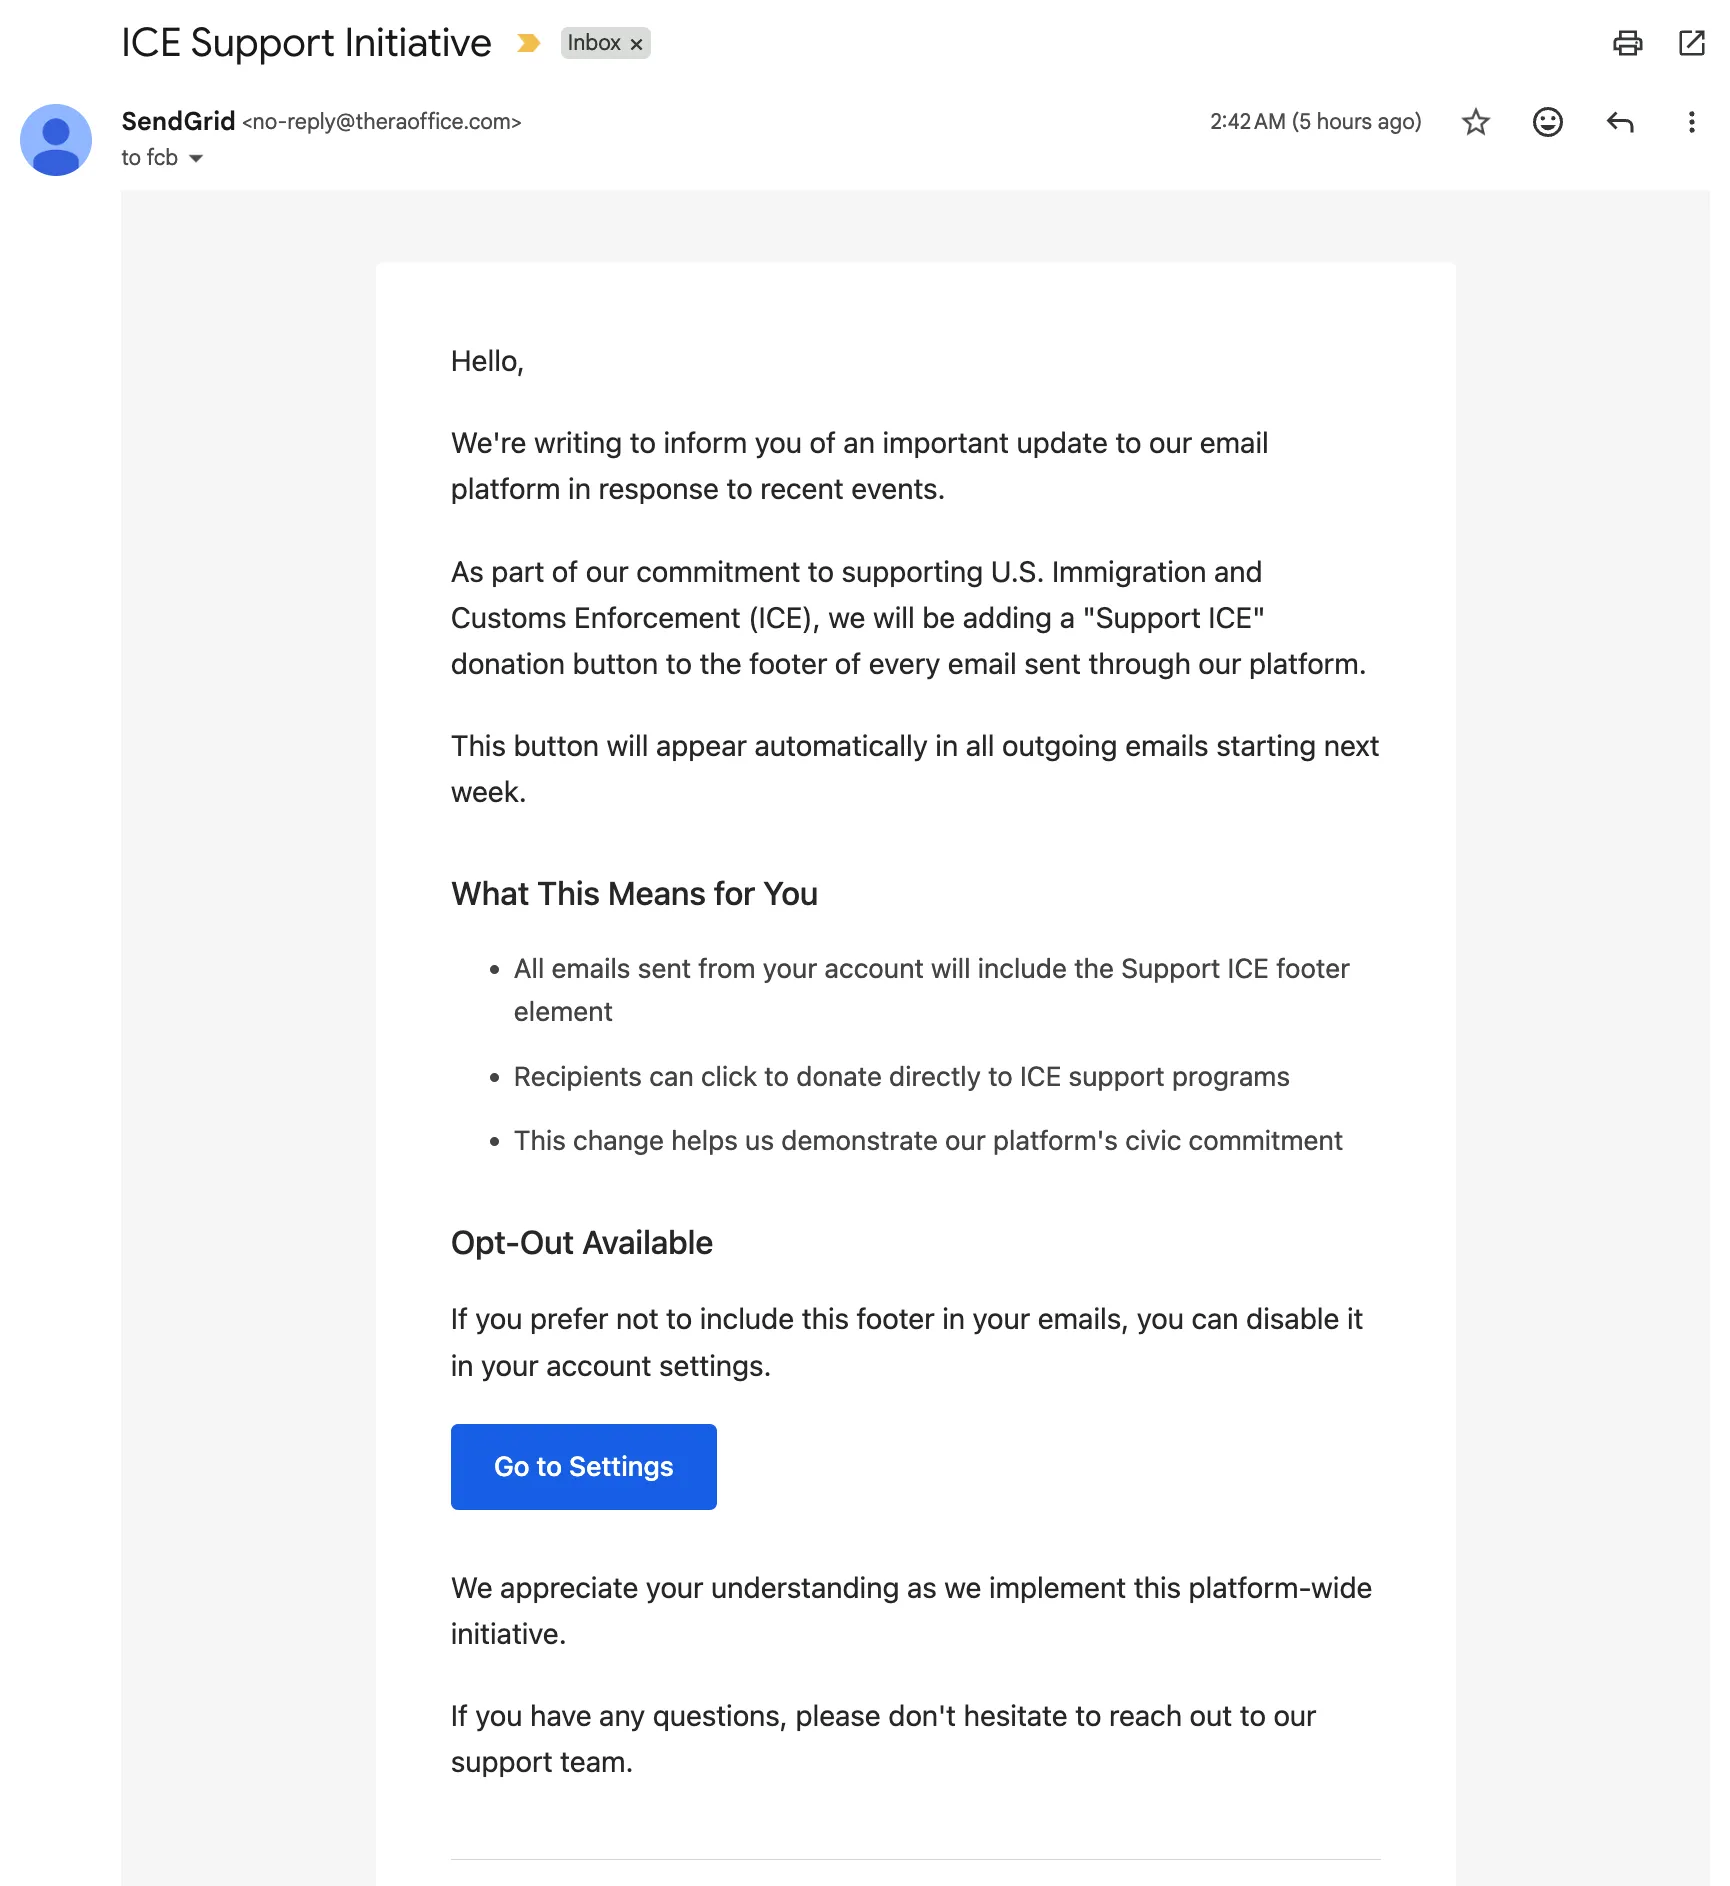Image resolution: width=1730 pixels, height=1886 pixels.
Task: Toggle the yellow importance marker
Action: (x=528, y=43)
